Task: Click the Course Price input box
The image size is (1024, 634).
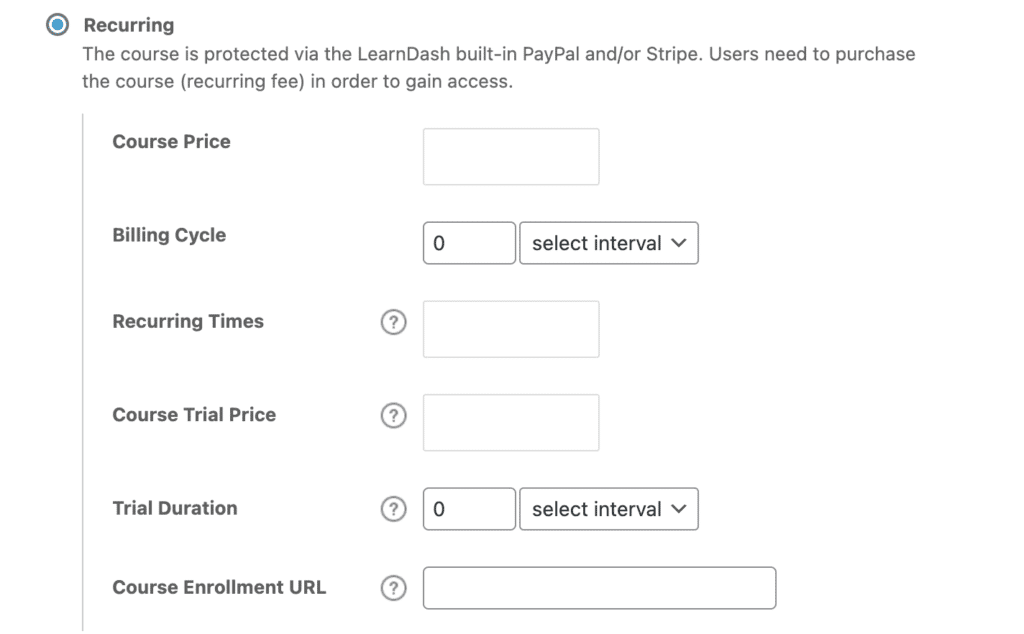Action: (510, 156)
